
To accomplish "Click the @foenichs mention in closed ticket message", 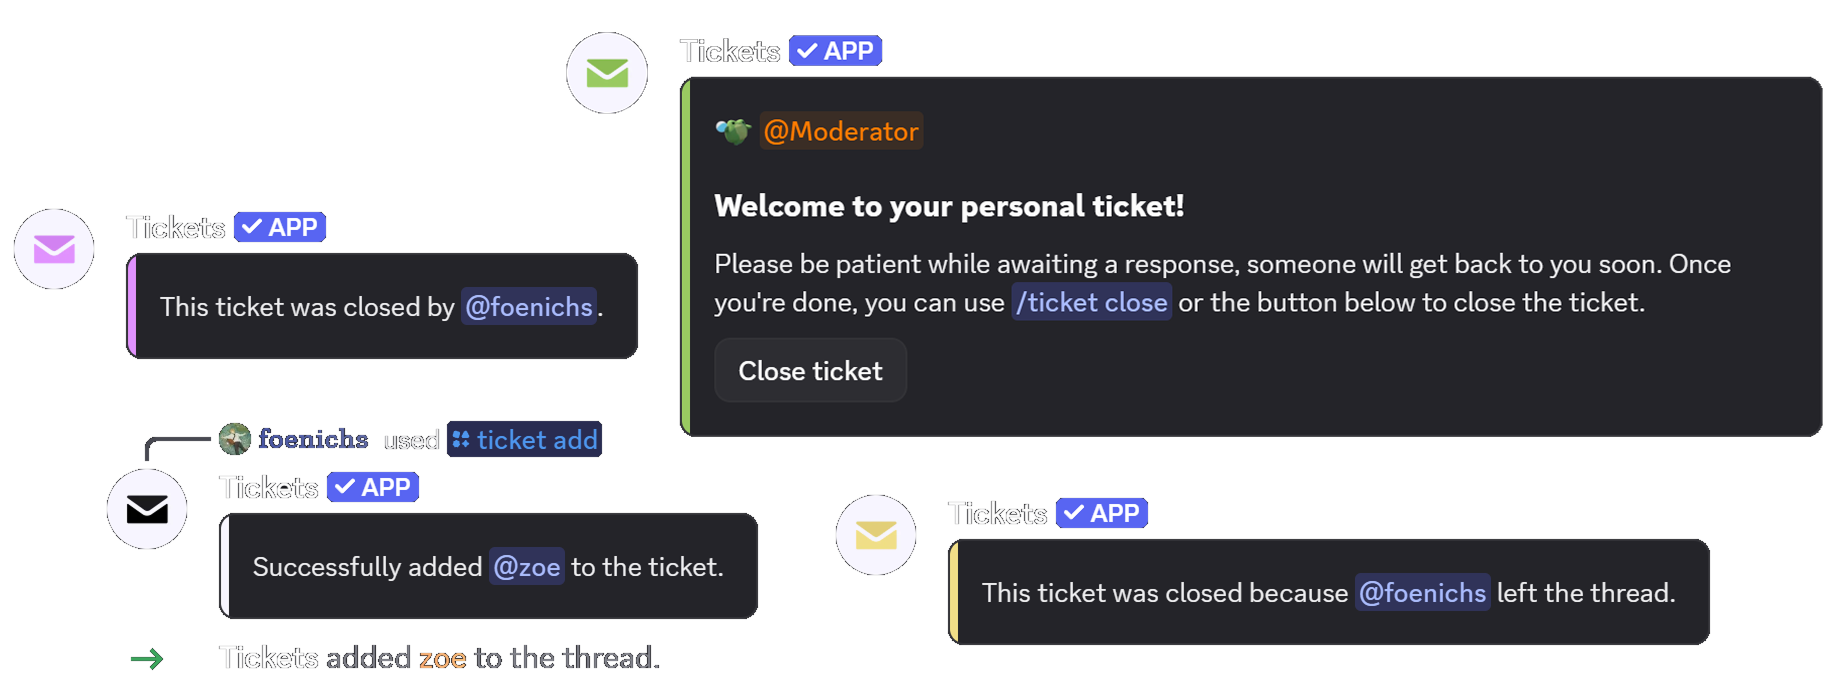I will click(528, 307).
